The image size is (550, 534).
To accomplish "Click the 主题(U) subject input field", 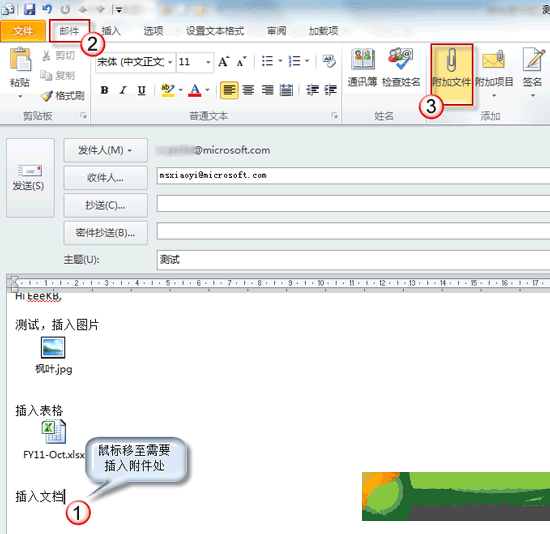I will 353,260.
